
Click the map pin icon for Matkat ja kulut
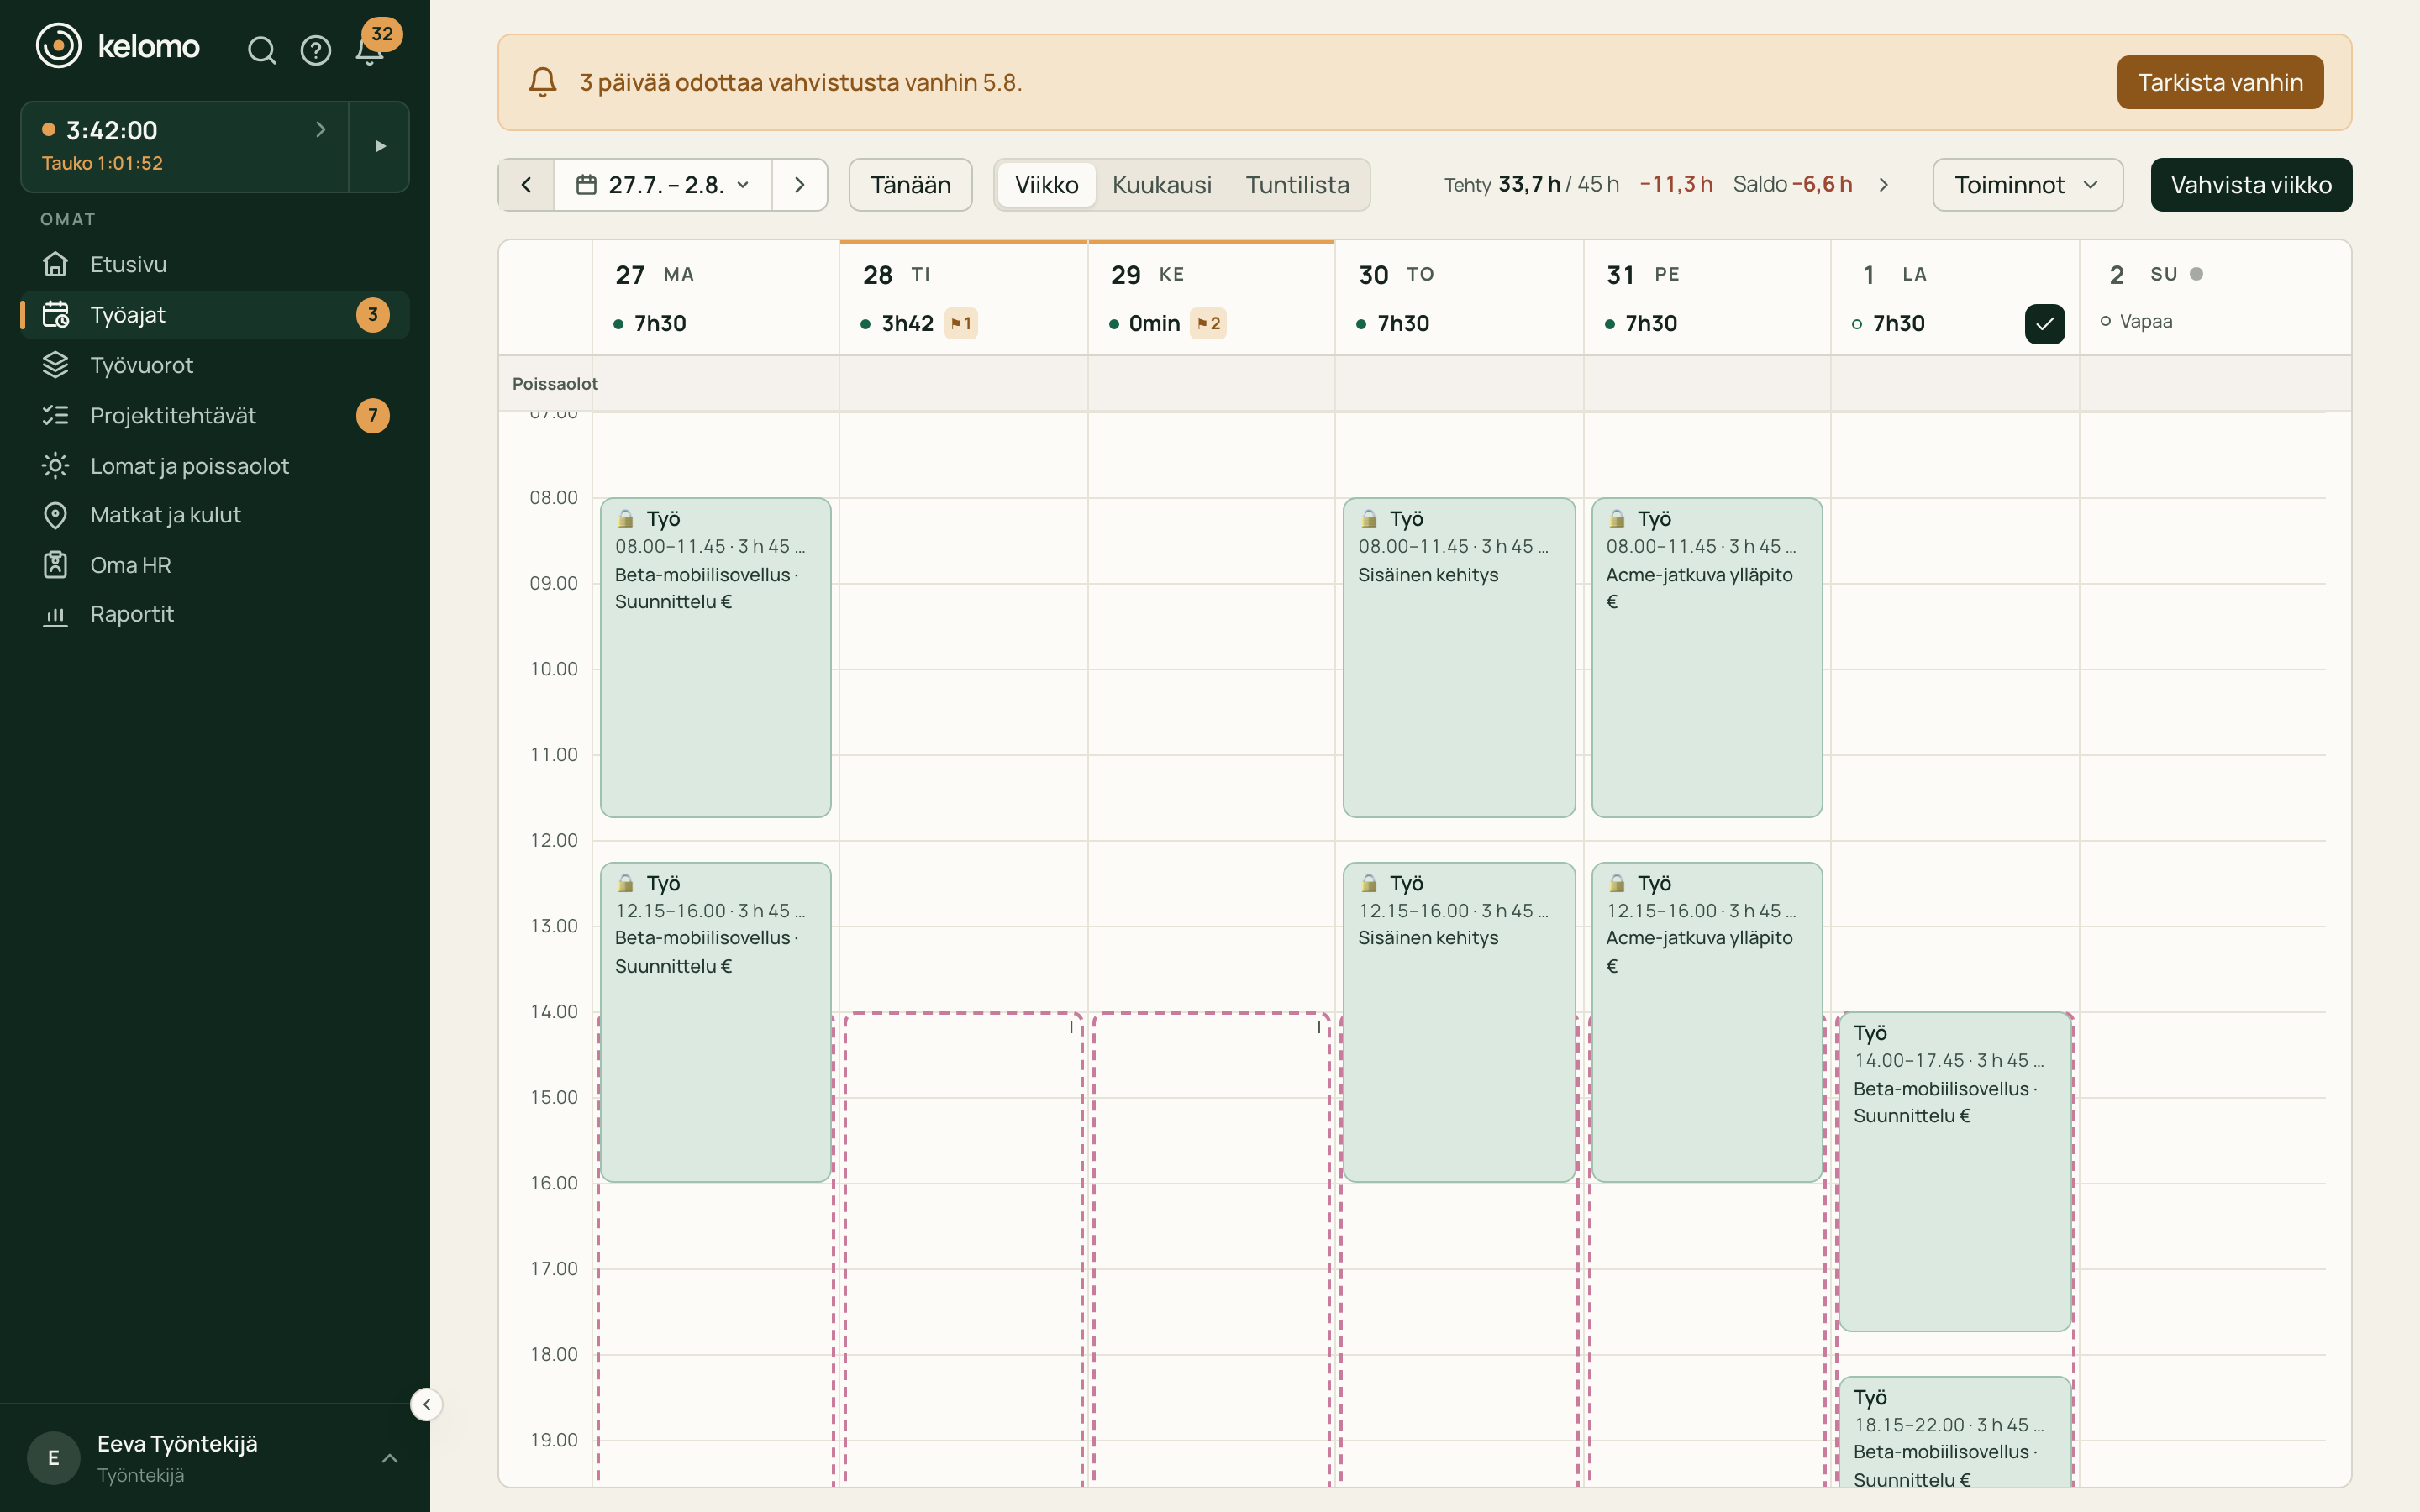click(56, 515)
